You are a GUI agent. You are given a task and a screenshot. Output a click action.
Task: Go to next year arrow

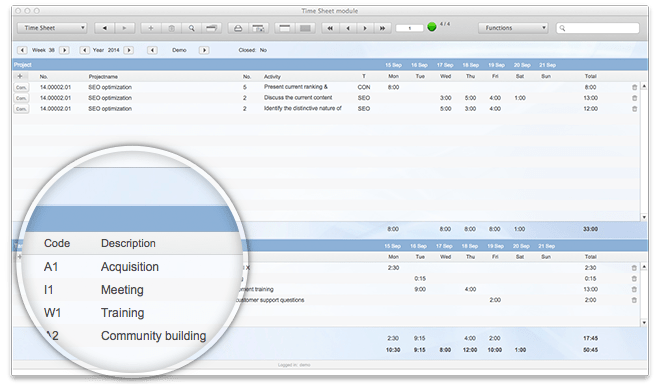(x=129, y=50)
